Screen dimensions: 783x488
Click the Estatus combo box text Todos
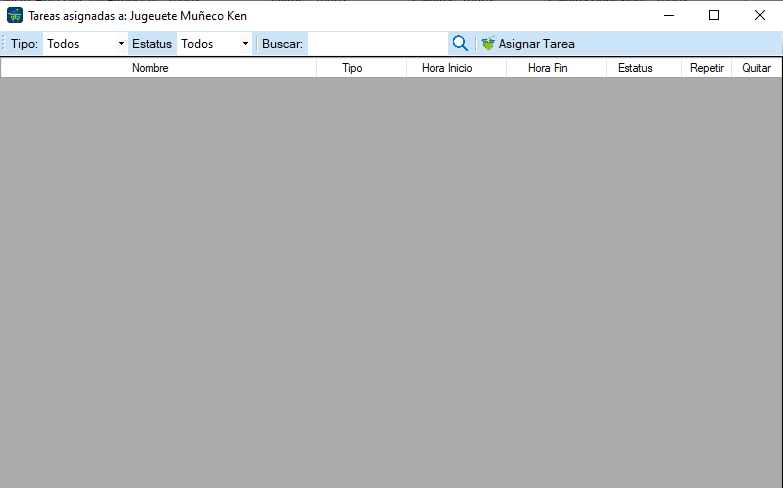click(x=197, y=44)
